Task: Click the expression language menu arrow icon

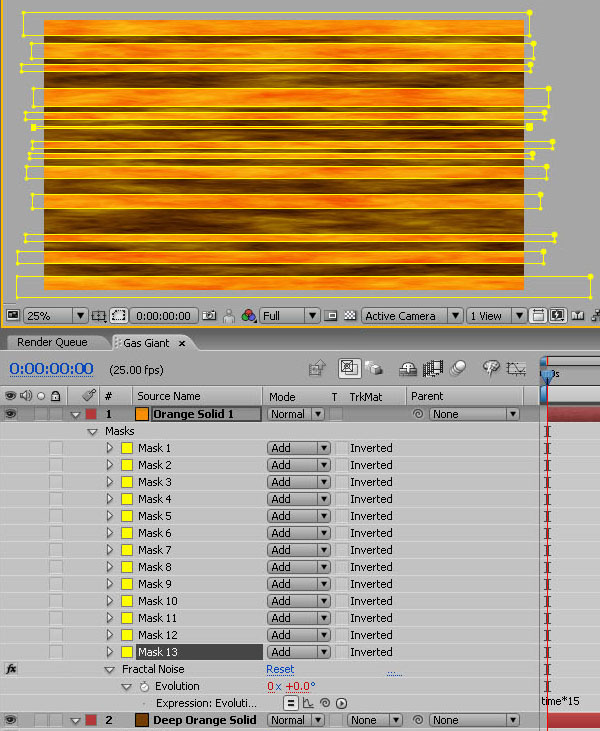Action: tap(341, 703)
